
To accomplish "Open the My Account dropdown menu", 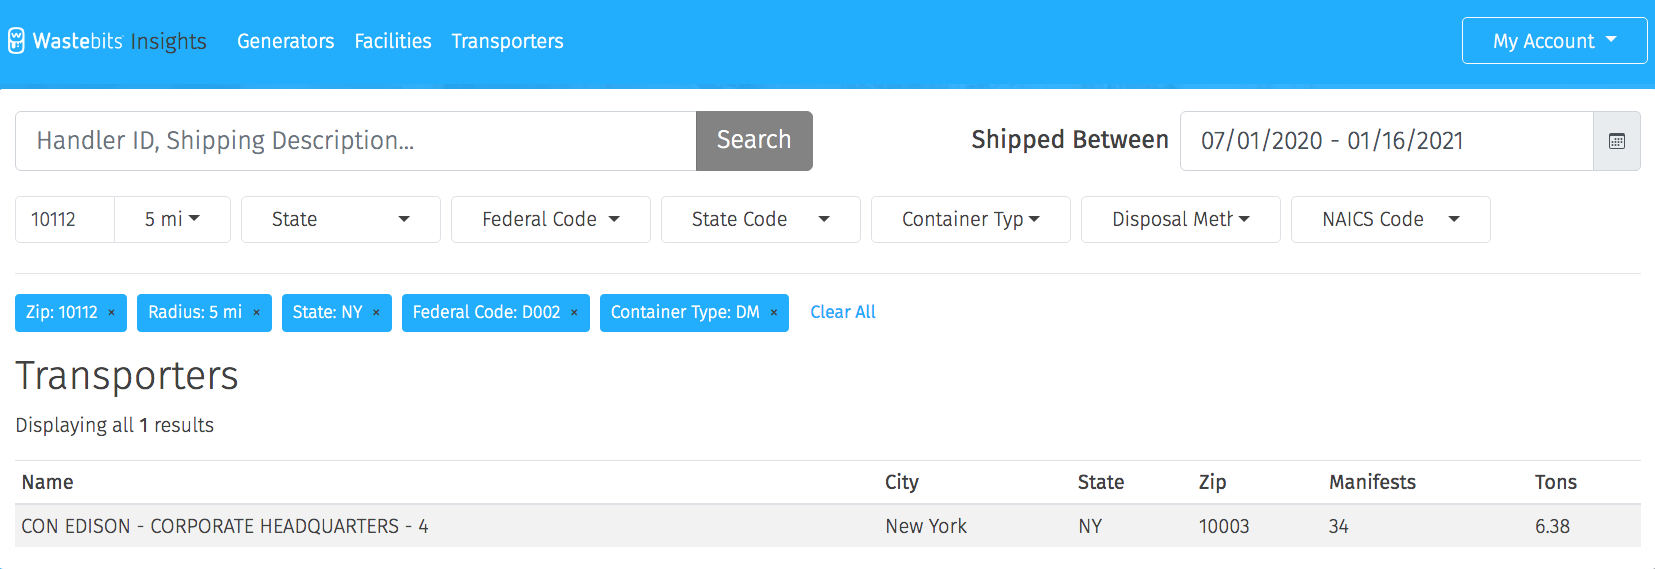I will coord(1554,41).
